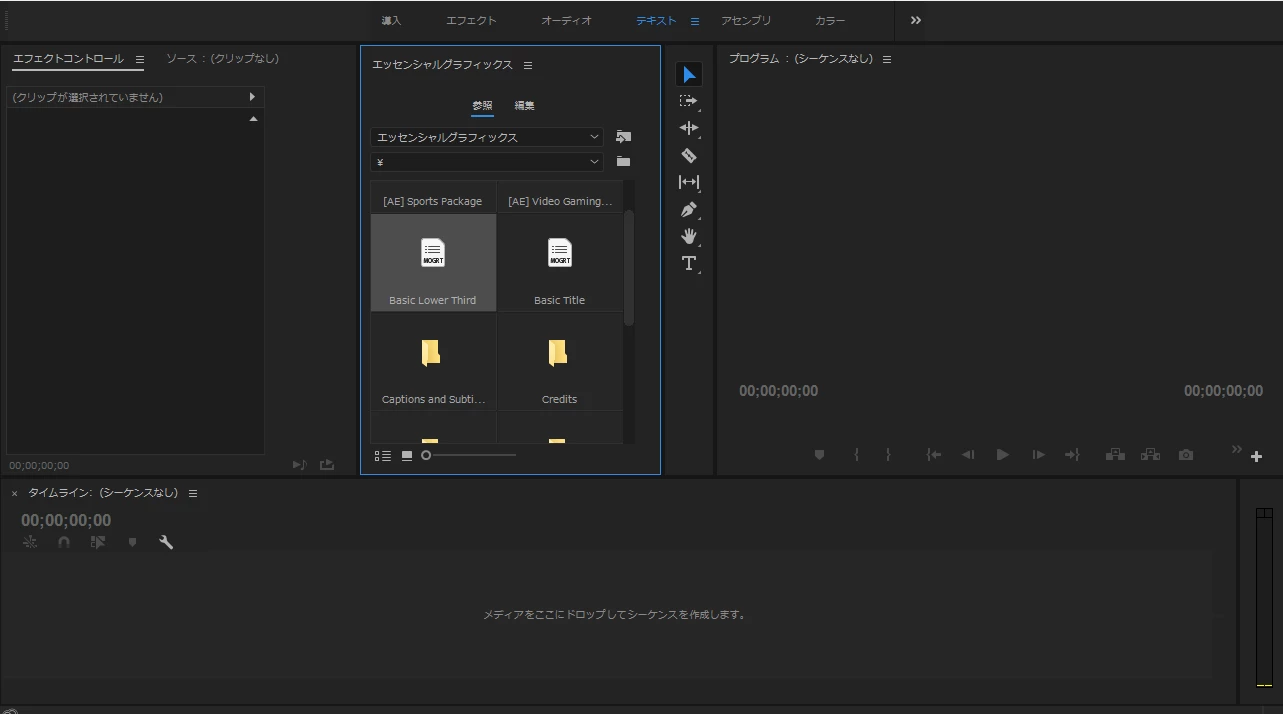Select the Hand tool
The height and width of the screenshot is (714, 1283).
coord(689,236)
